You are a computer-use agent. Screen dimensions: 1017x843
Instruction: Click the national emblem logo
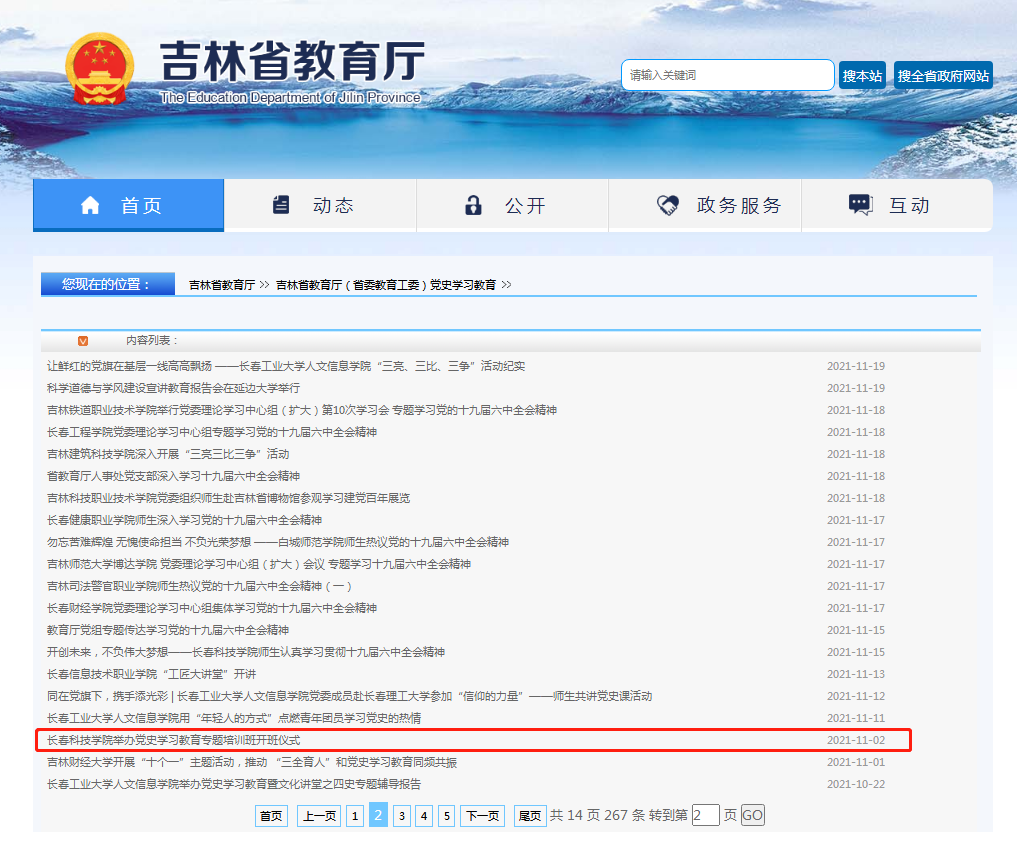click(98, 69)
